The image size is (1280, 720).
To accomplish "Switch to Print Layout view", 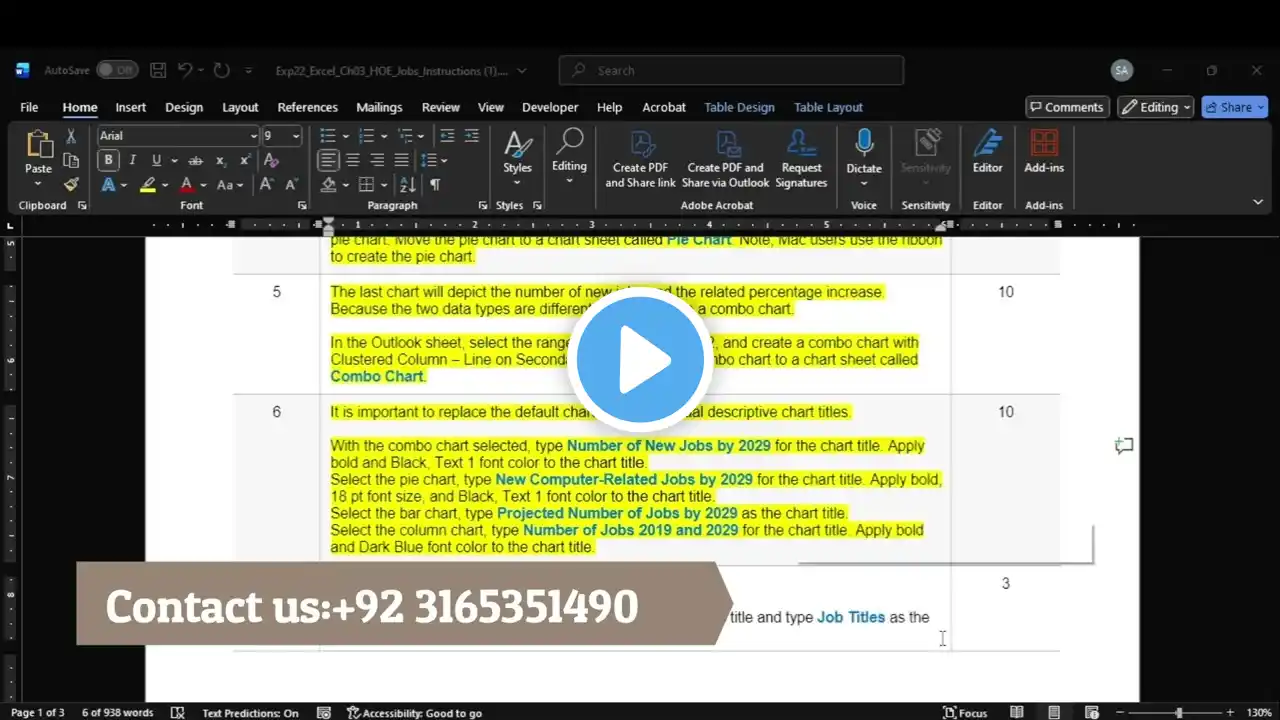I will [x=1054, y=713].
